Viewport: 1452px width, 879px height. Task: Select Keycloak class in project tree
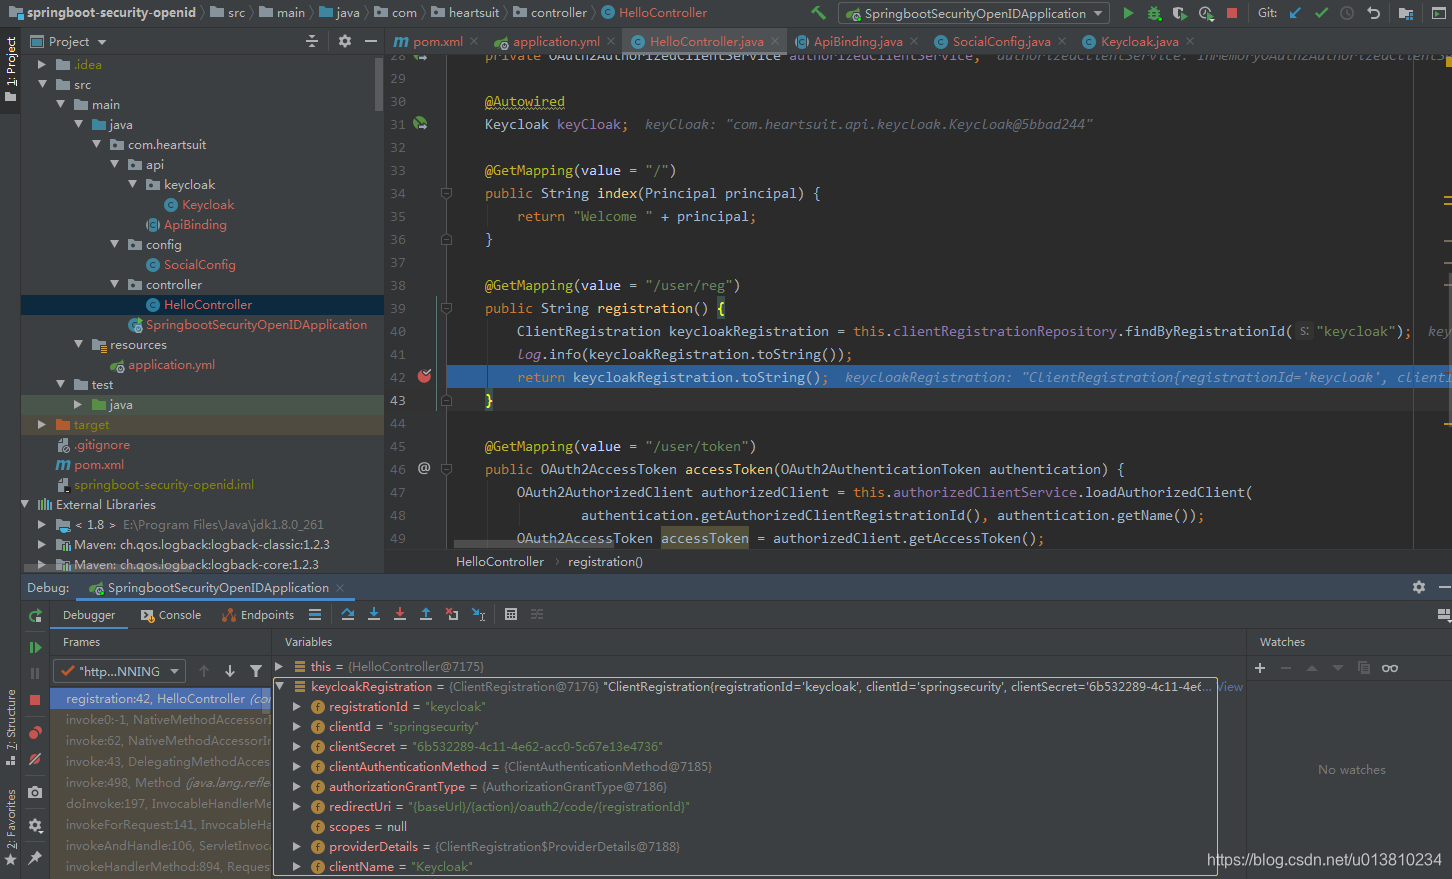point(208,204)
